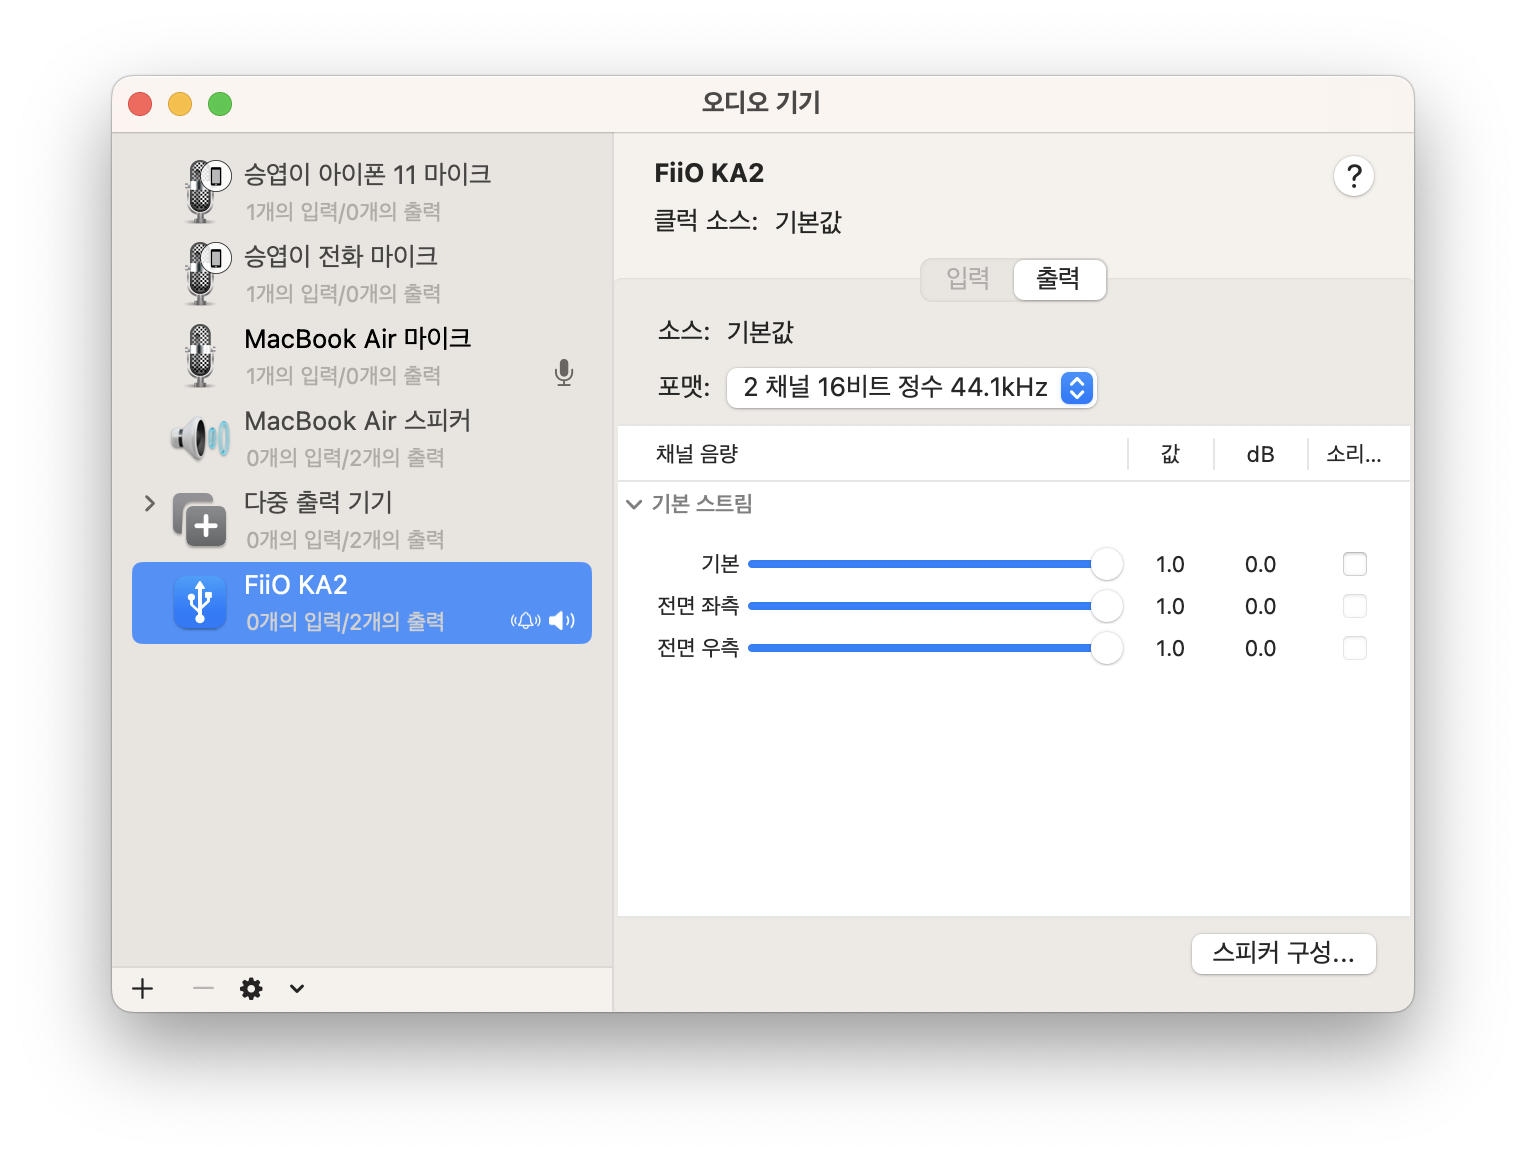Click the 기본 row value 1.0
Screen dimensions: 1526x1160
[1170, 565]
